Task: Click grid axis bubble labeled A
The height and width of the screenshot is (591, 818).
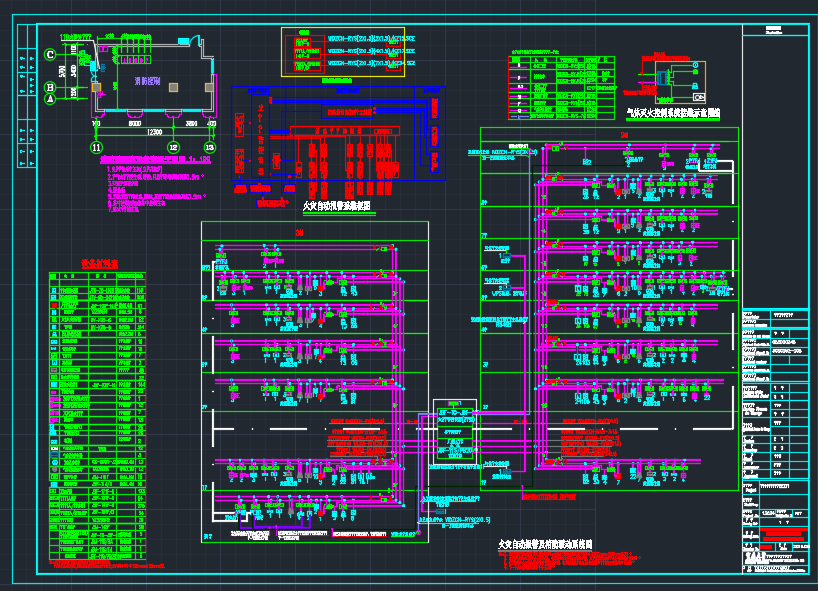Action: tap(50, 97)
